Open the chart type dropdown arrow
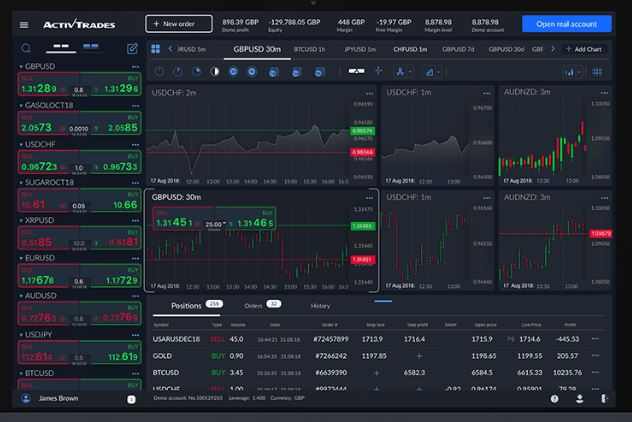Viewport: 632px width, 422px height. point(579,73)
